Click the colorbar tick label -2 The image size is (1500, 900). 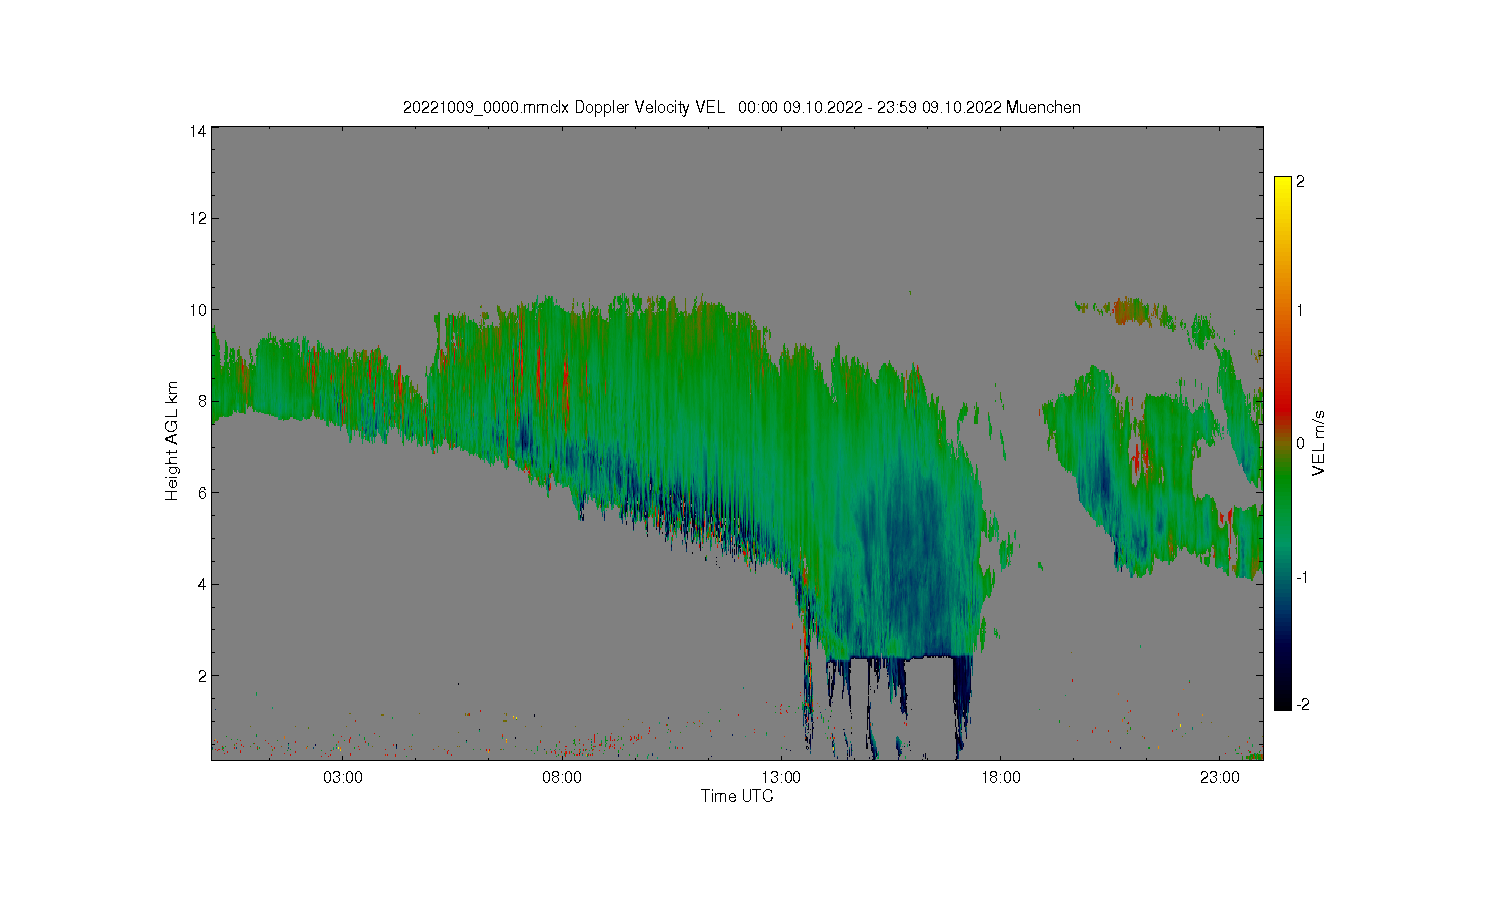point(1302,705)
